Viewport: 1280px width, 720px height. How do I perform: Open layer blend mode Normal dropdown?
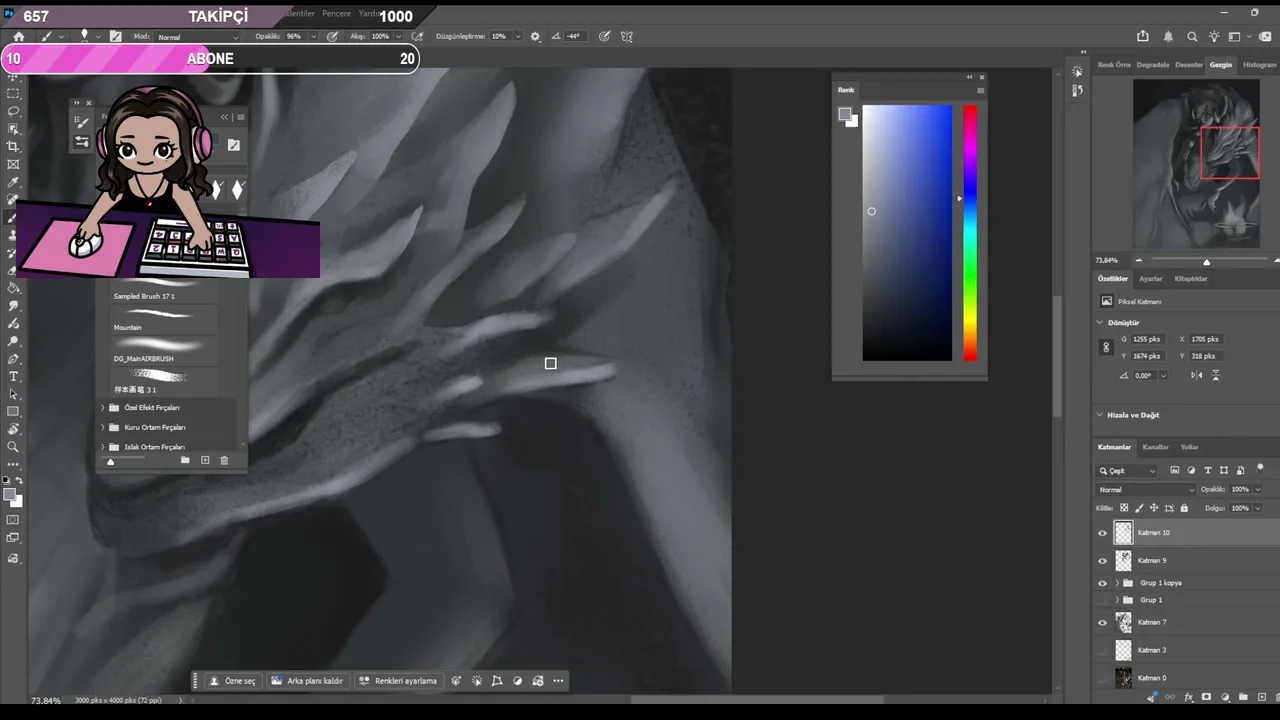pyautogui.click(x=1146, y=490)
